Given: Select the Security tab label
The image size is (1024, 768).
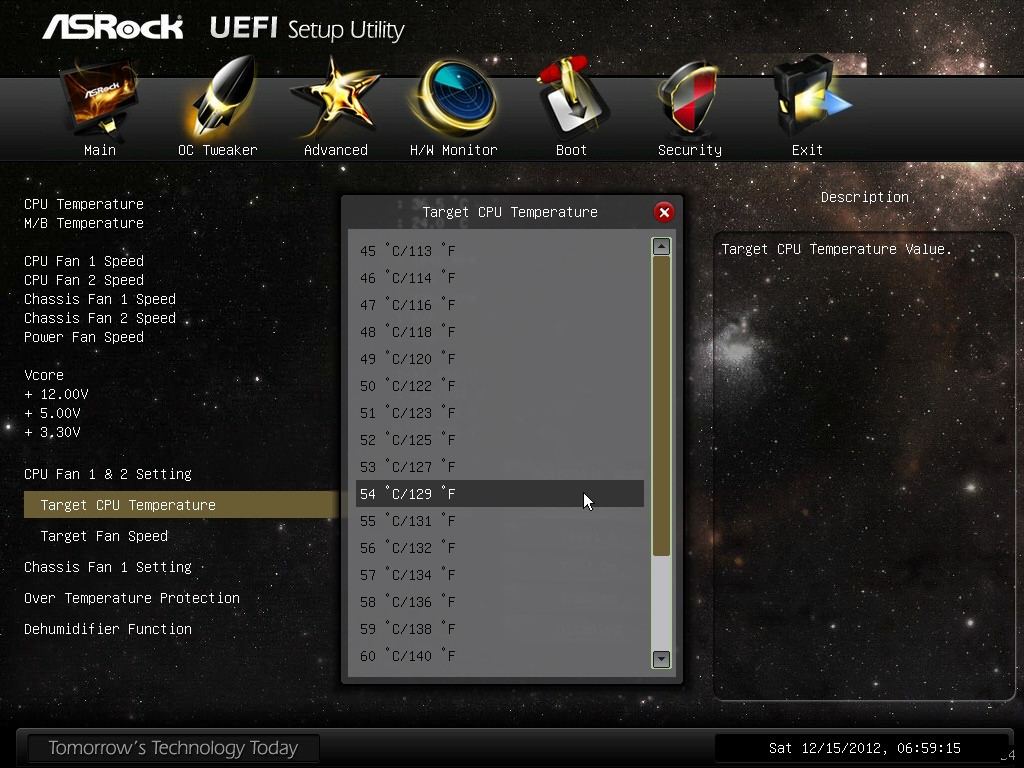Looking at the screenshot, I should [690, 150].
